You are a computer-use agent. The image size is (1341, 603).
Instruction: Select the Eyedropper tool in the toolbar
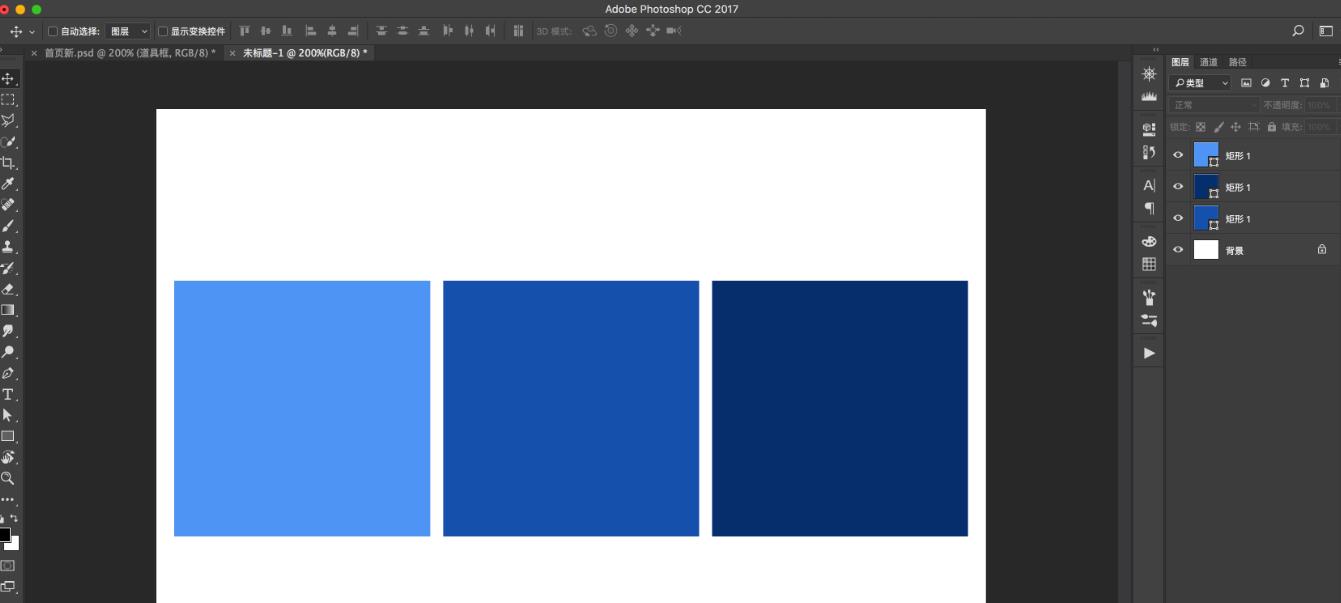pyautogui.click(x=8, y=184)
